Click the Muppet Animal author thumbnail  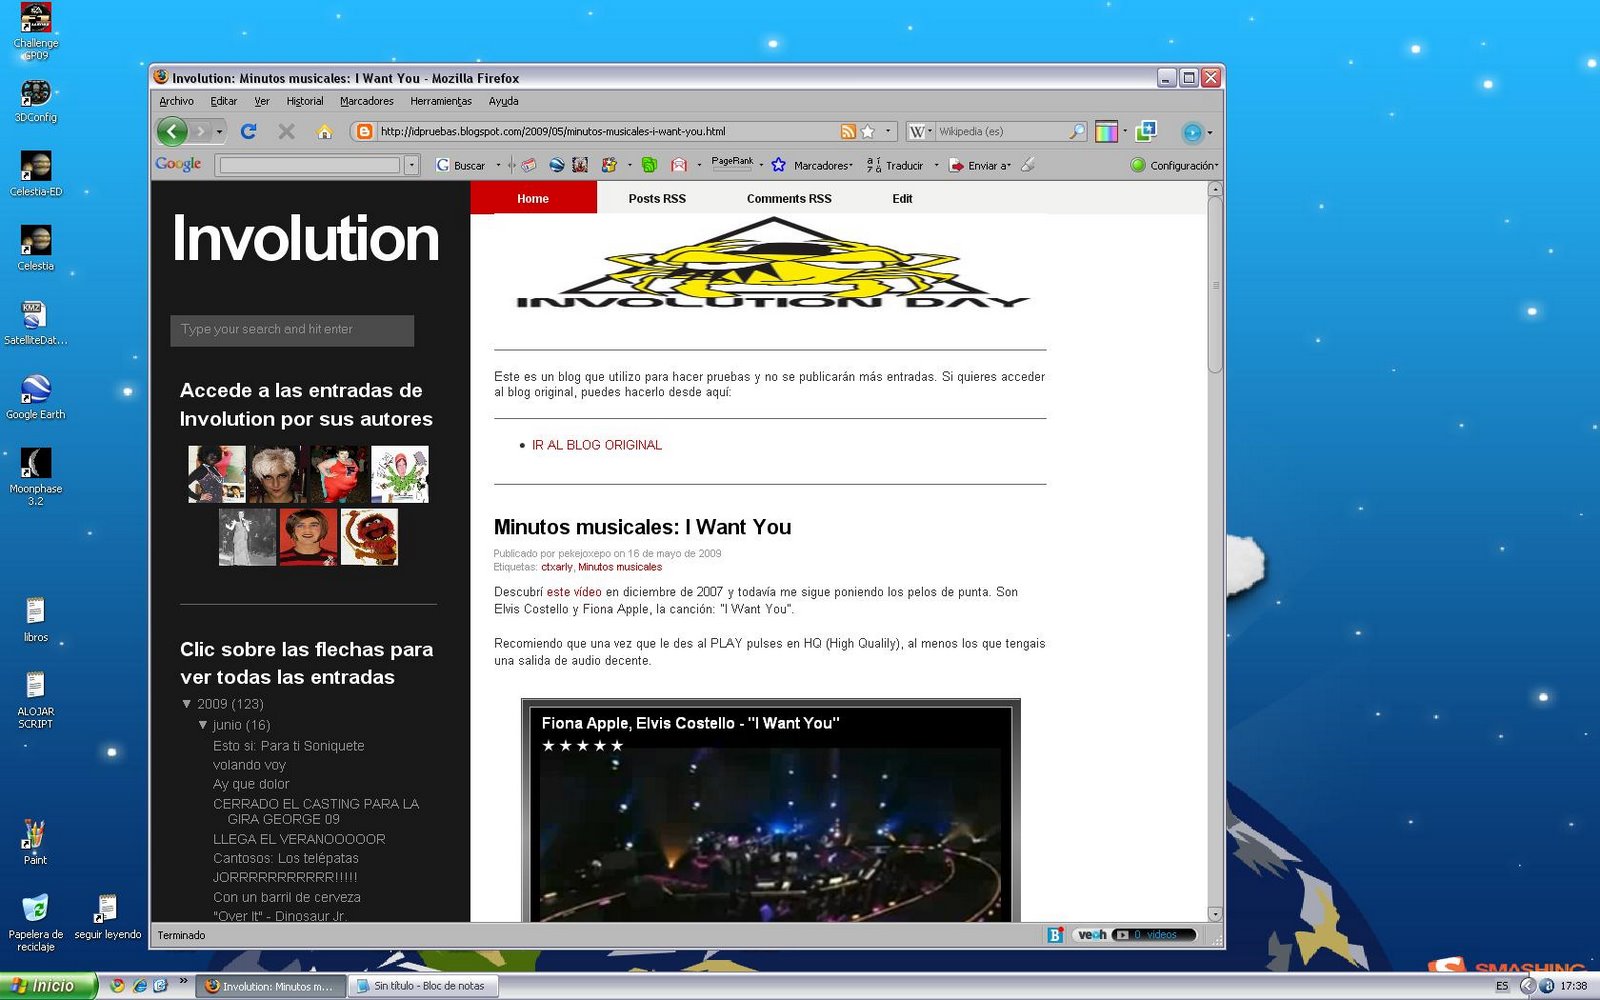[369, 537]
